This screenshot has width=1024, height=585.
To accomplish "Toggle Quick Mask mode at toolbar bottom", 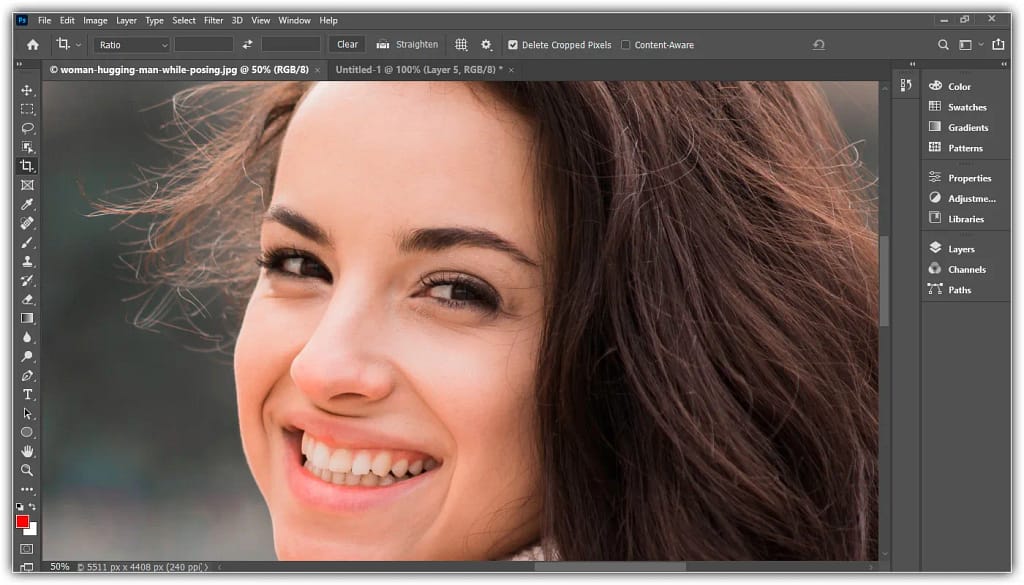I will [27, 548].
